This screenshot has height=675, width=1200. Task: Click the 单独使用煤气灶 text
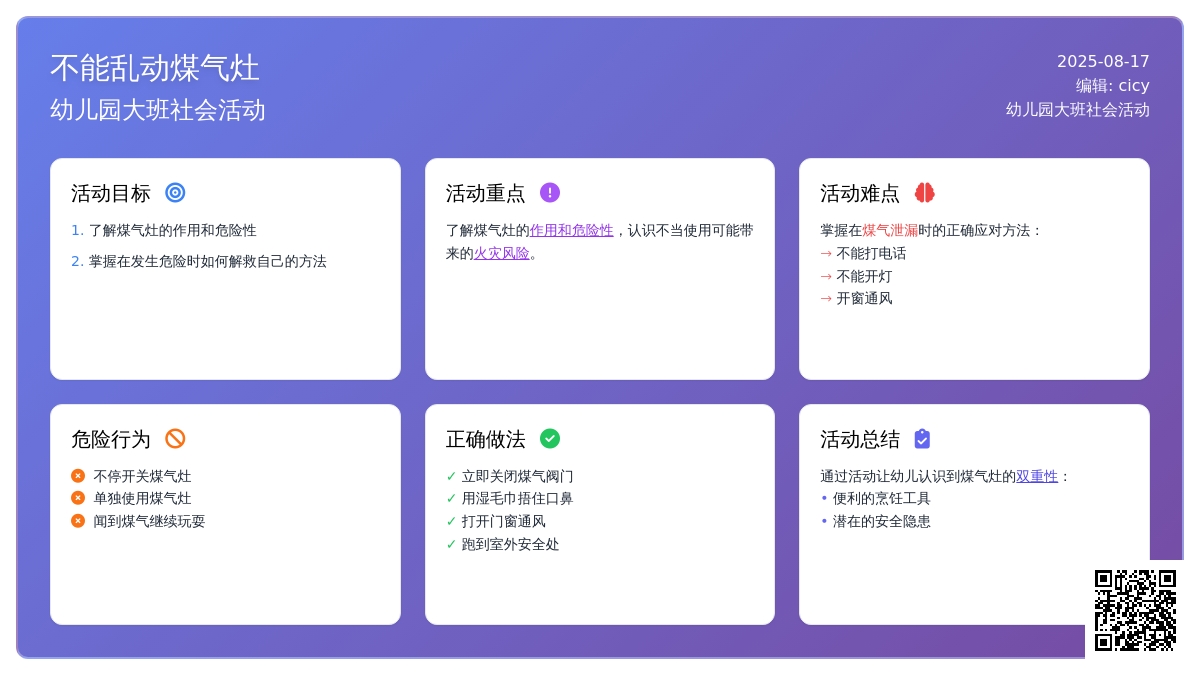142,499
